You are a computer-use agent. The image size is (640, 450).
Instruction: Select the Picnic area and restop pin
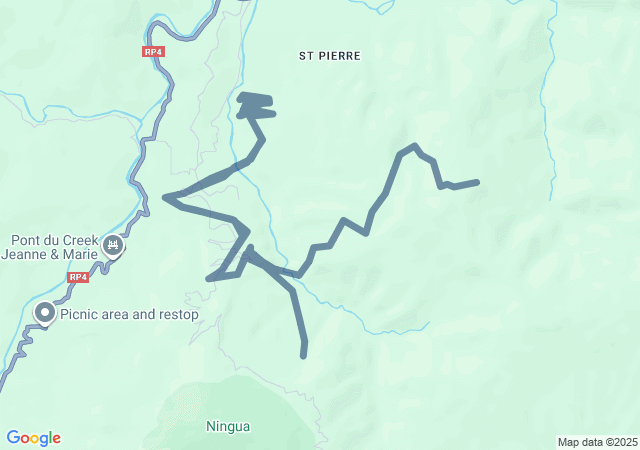pos(45,314)
